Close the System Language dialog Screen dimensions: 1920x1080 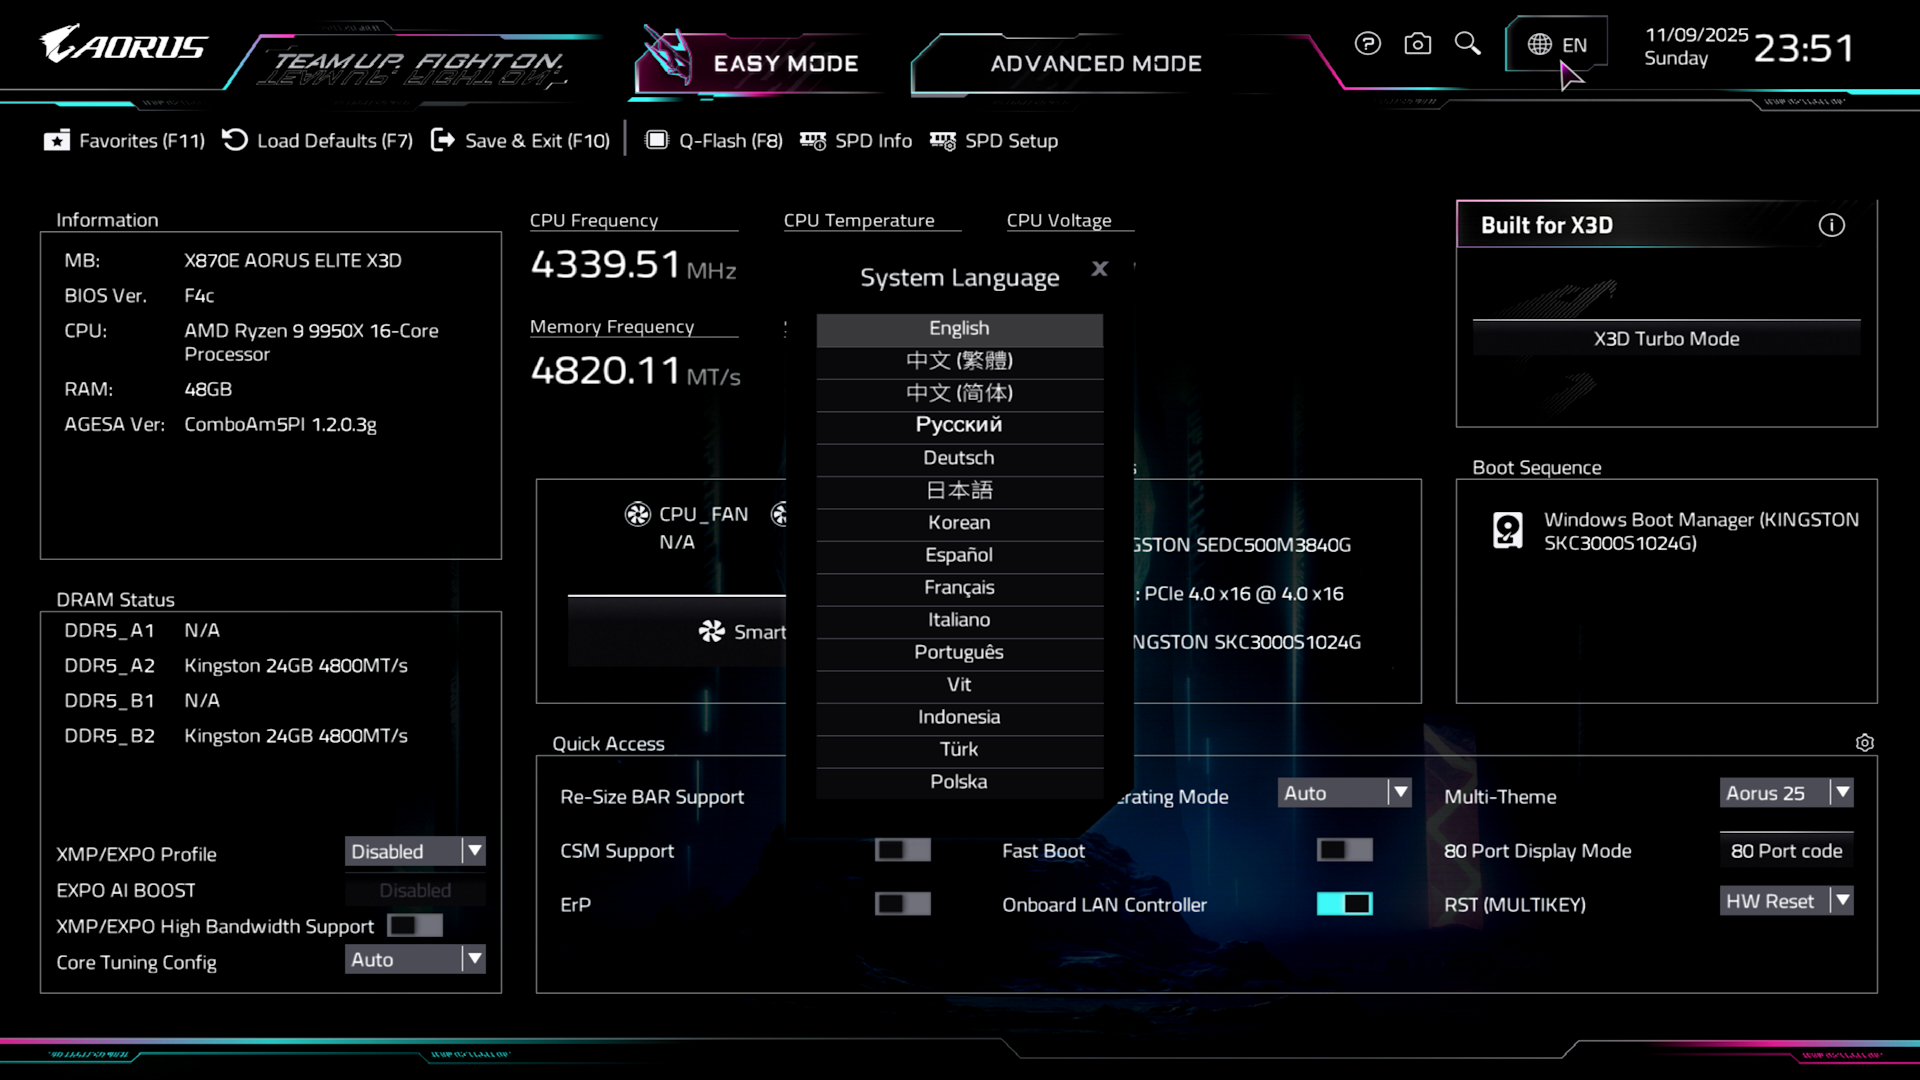click(1099, 269)
